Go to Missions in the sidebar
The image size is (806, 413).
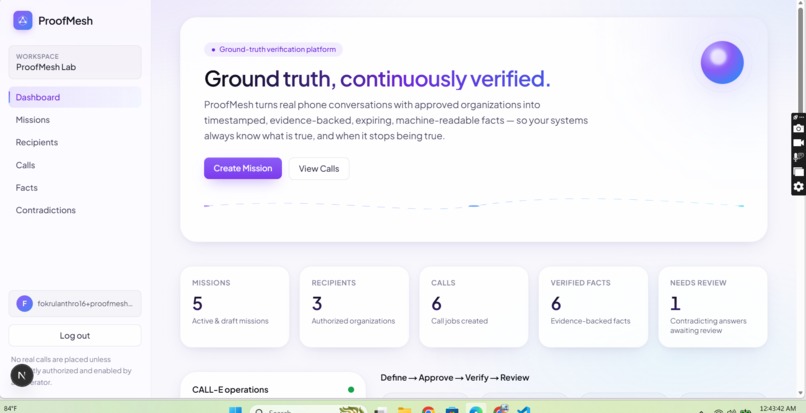click(75, 120)
